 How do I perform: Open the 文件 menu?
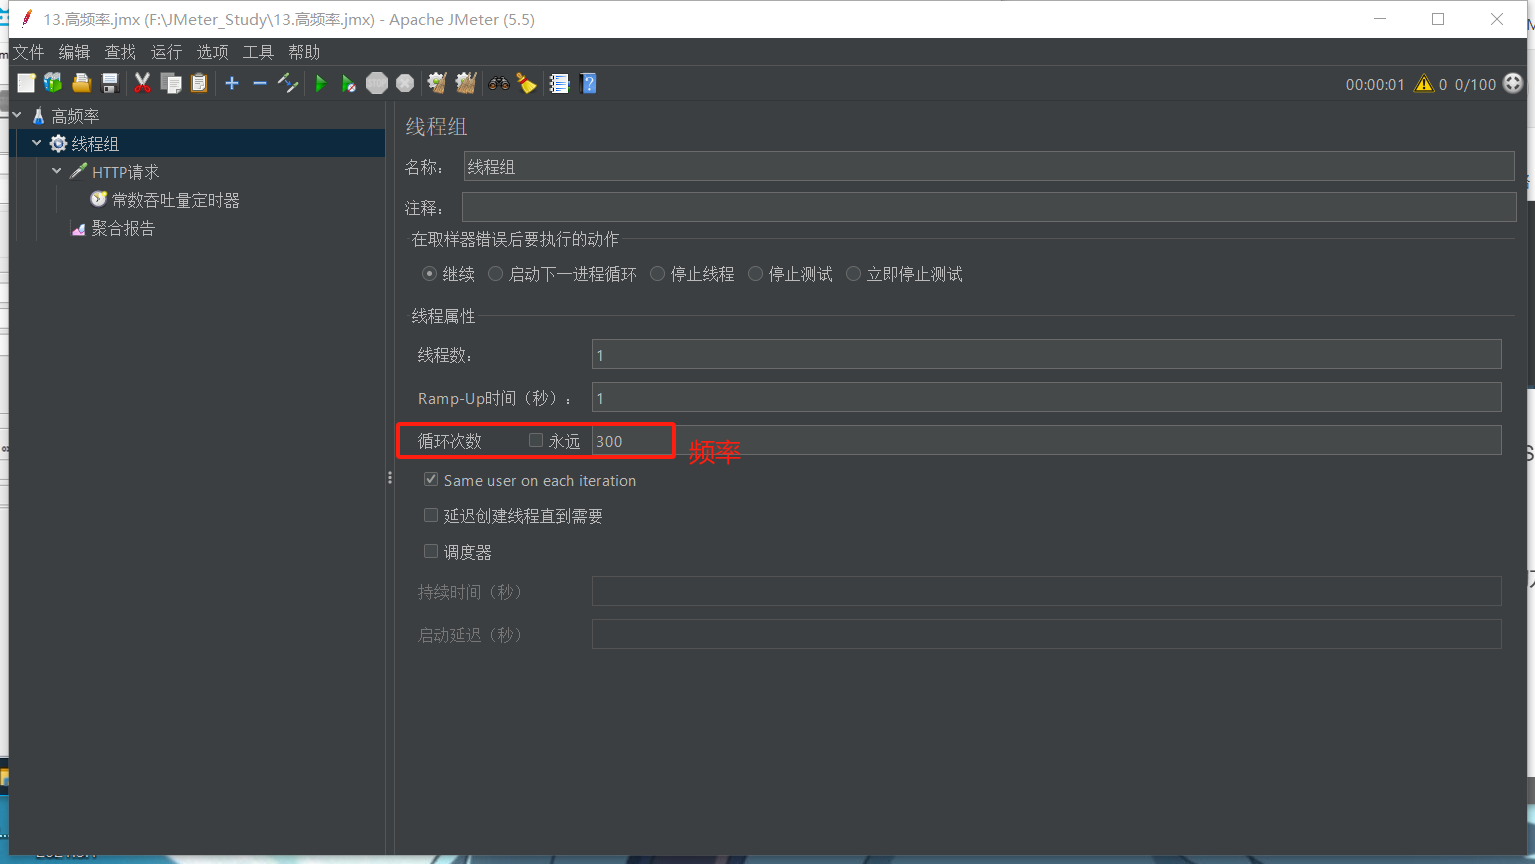[28, 52]
